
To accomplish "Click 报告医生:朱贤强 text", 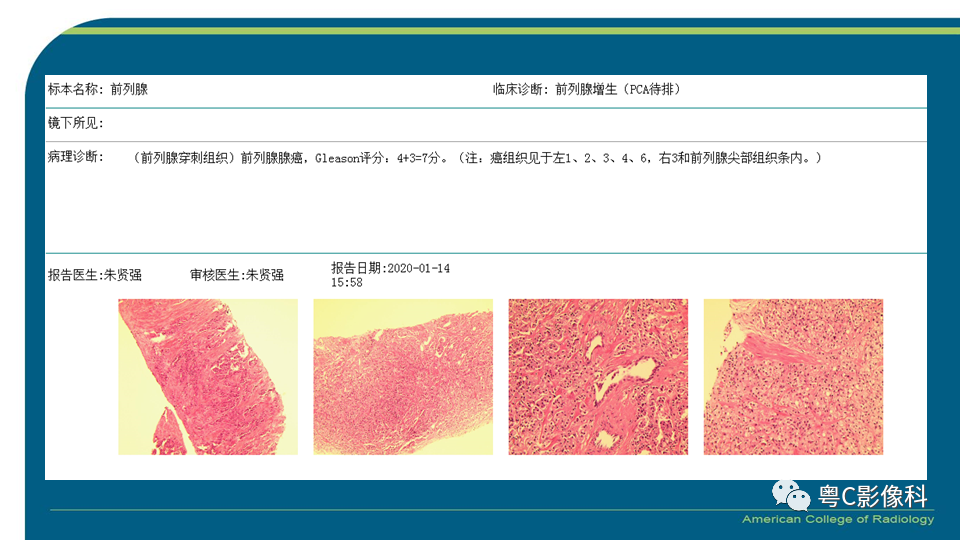I will pos(95,275).
